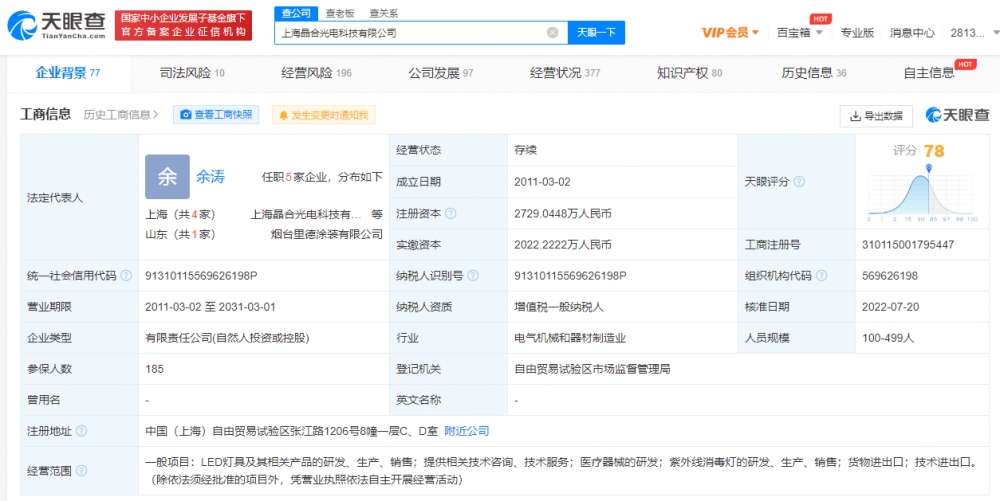This screenshot has width=1000, height=501.
Task: Switch to 企业背景 tab
Action: 68,73
